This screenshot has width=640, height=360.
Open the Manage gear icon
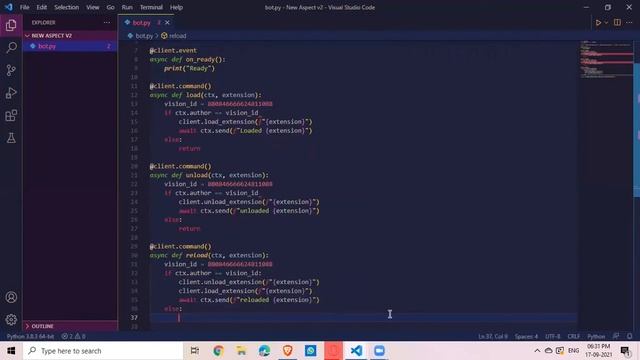(11, 320)
